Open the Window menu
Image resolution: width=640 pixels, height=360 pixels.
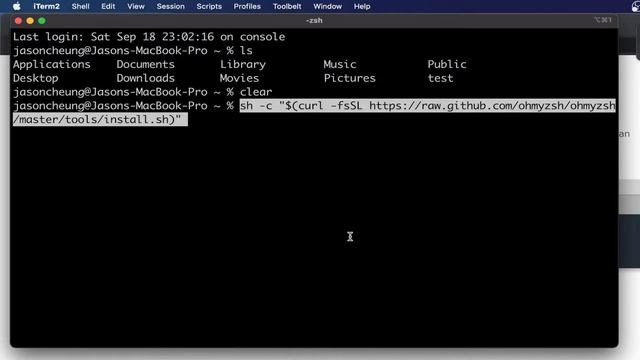[327, 7]
